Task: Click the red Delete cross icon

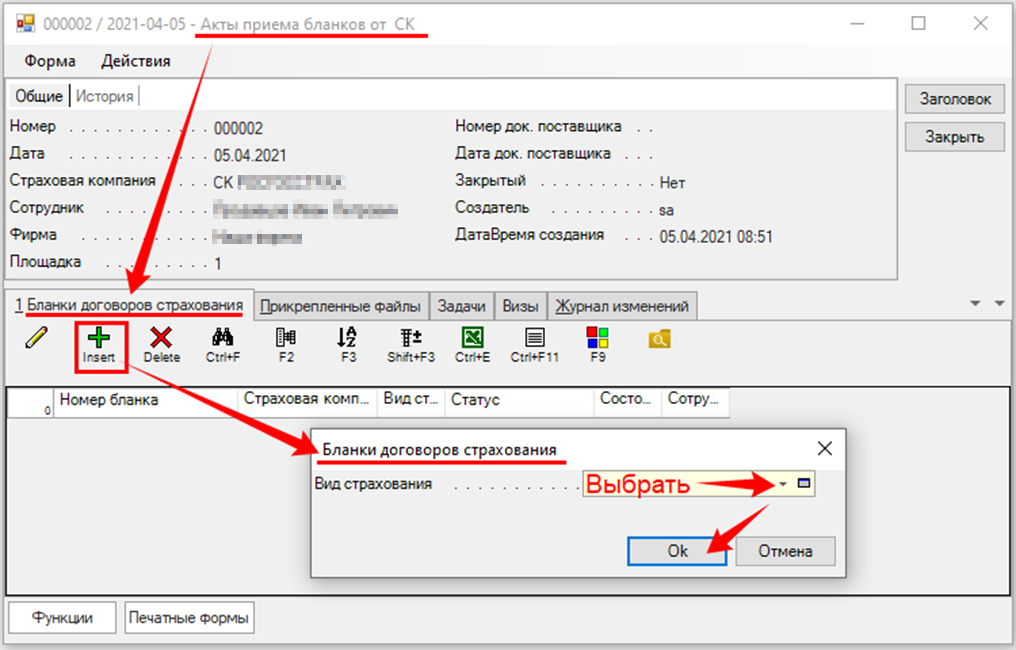Action: pyautogui.click(x=161, y=338)
